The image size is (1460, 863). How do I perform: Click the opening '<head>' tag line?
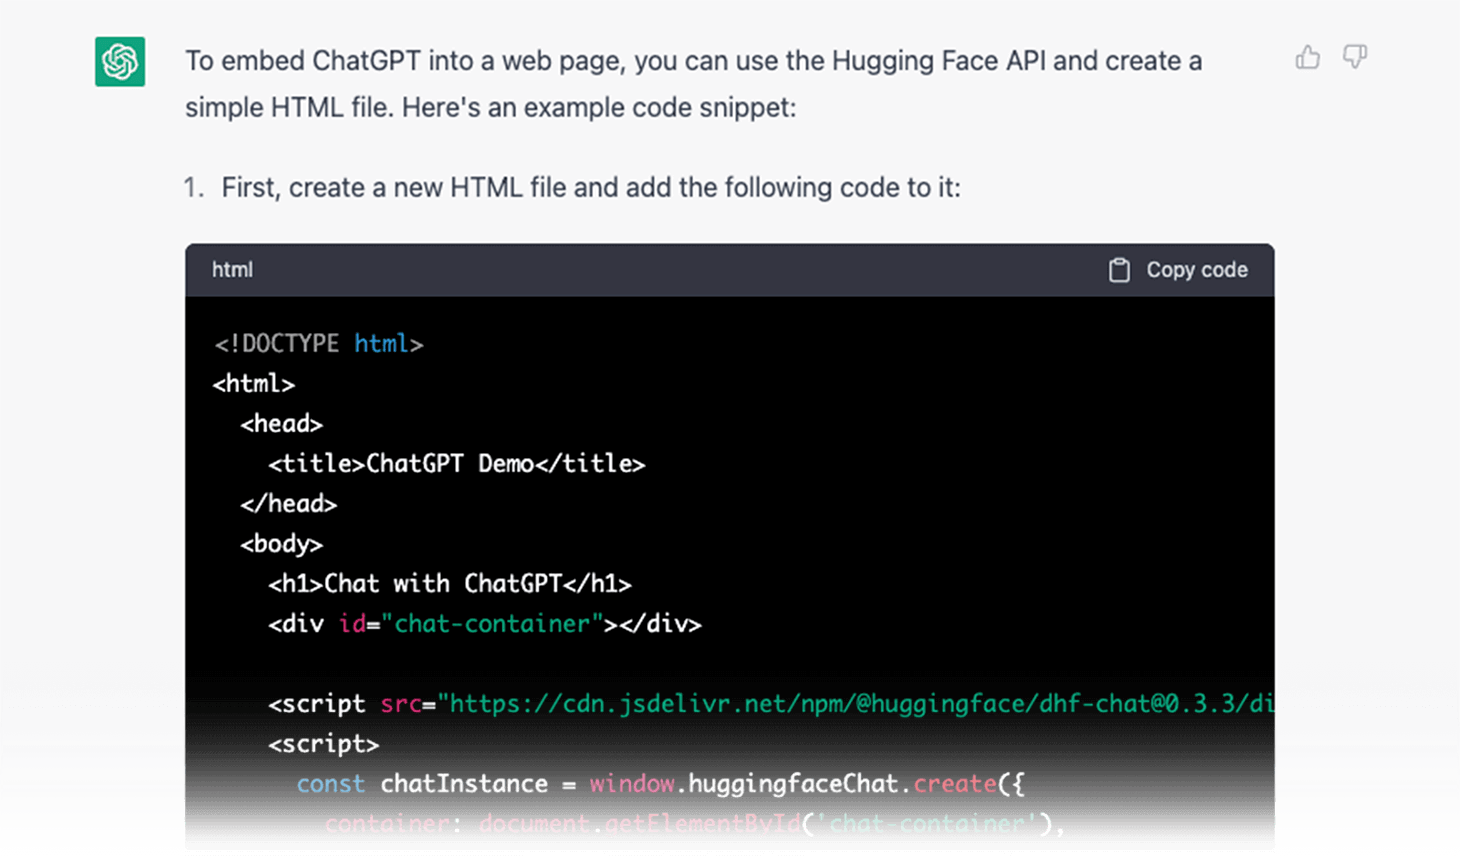(x=281, y=424)
